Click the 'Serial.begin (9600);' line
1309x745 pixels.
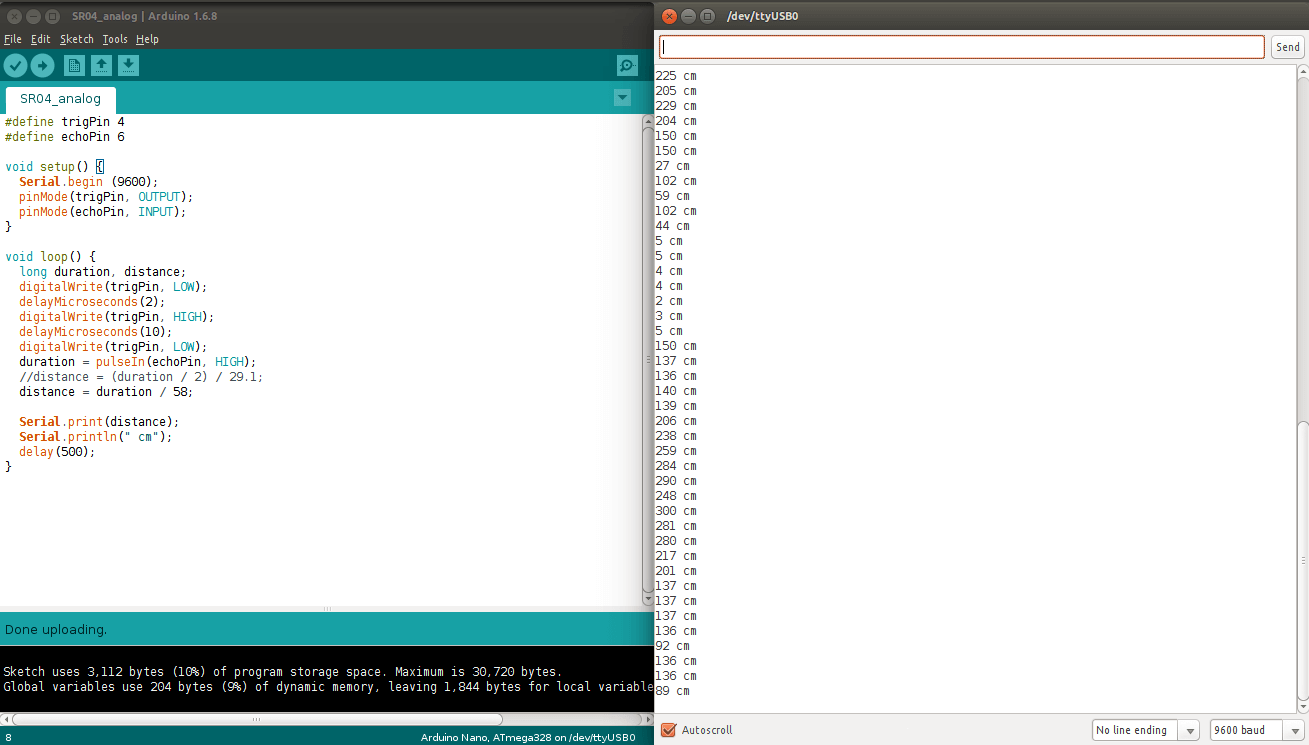(88, 181)
